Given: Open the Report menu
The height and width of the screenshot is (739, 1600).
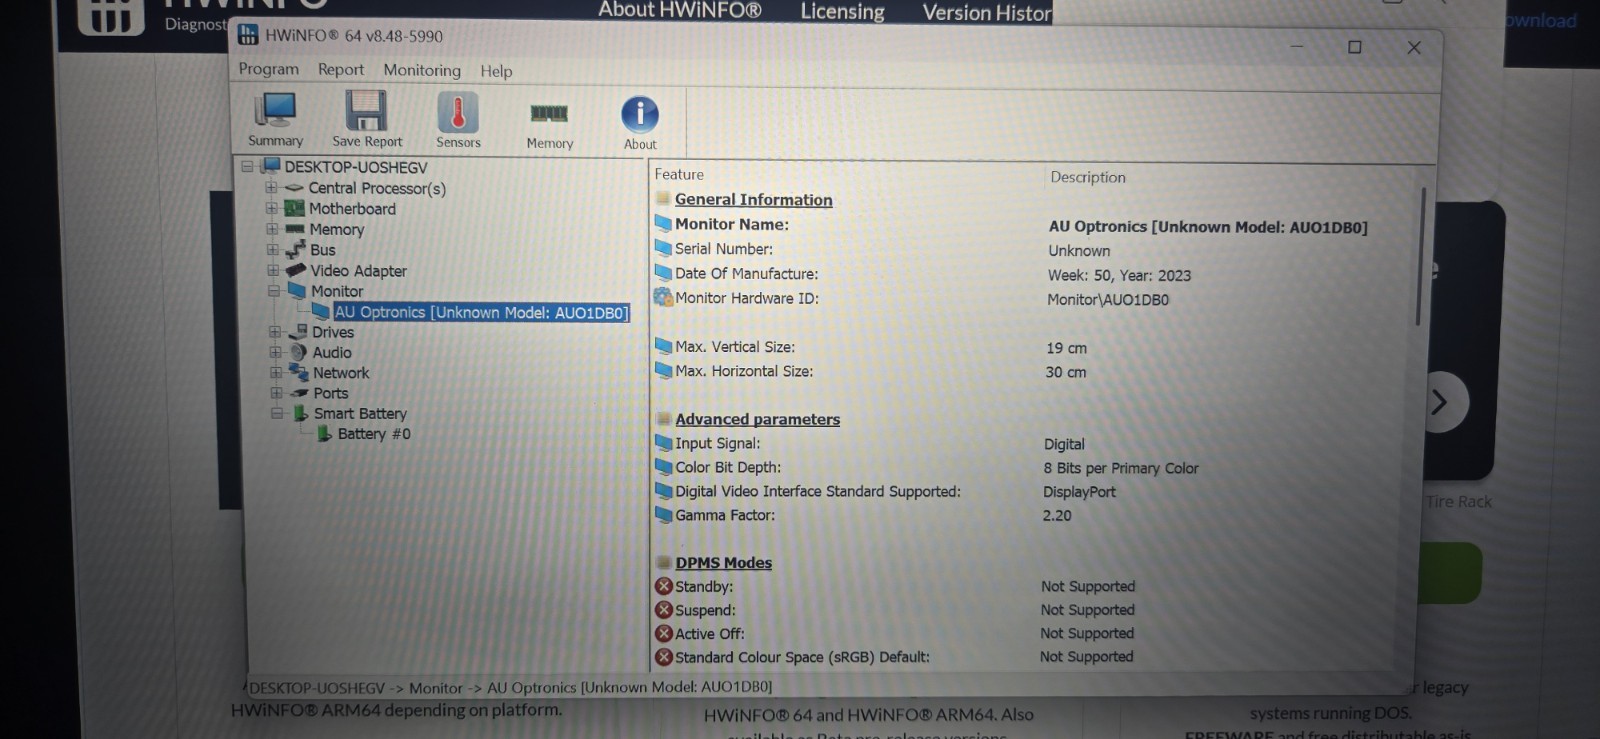Looking at the screenshot, I should pyautogui.click(x=341, y=69).
